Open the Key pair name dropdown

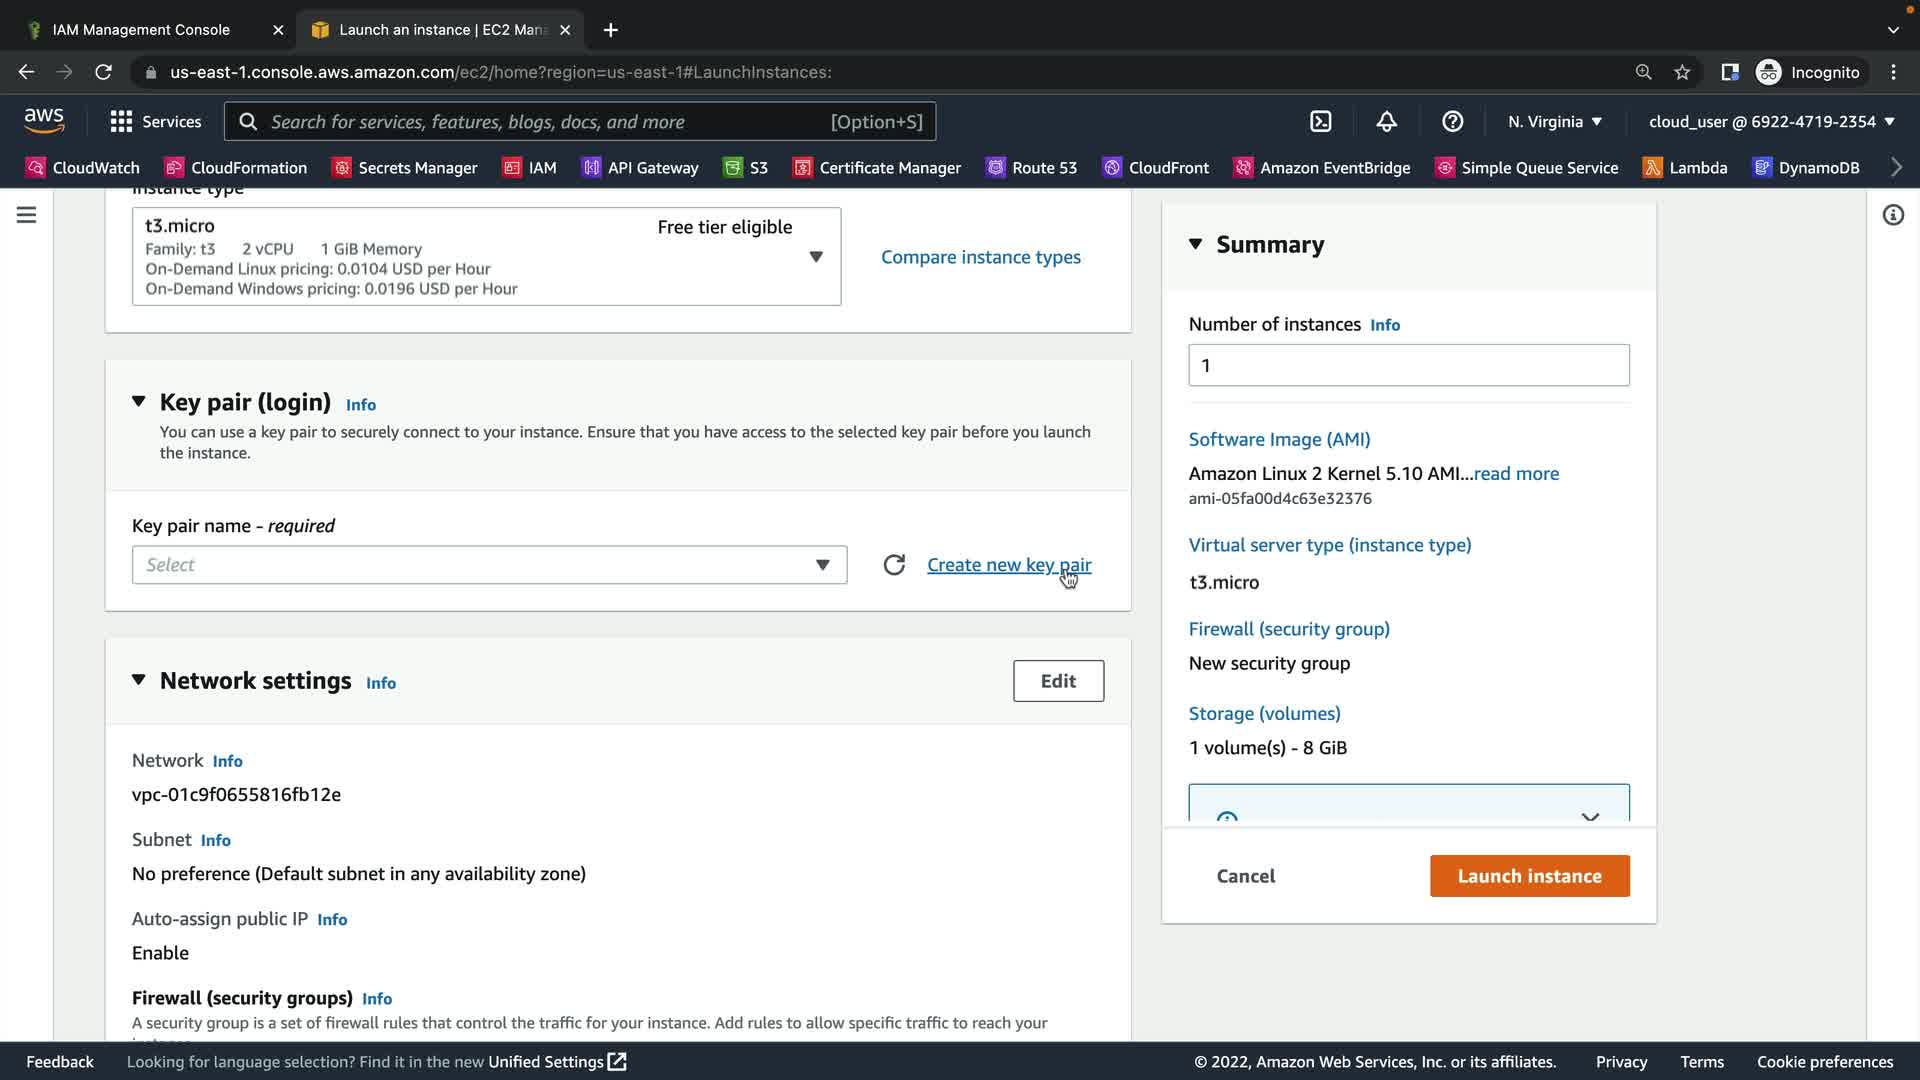pyautogui.click(x=489, y=565)
